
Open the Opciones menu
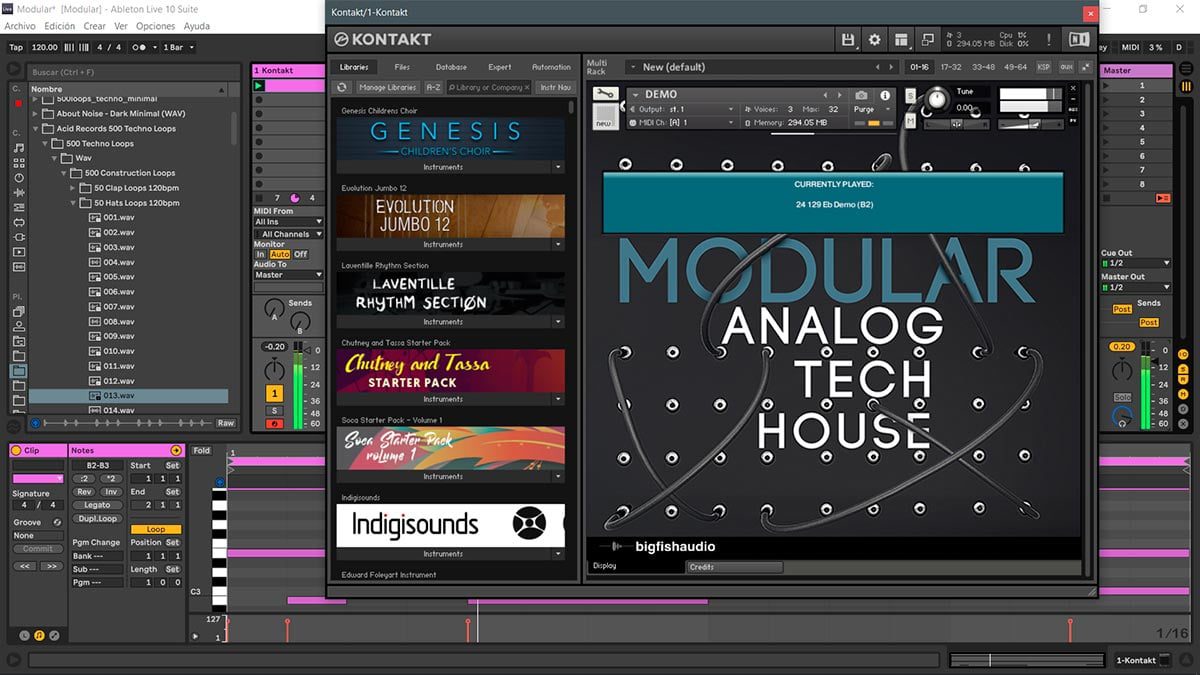pyautogui.click(x=155, y=26)
